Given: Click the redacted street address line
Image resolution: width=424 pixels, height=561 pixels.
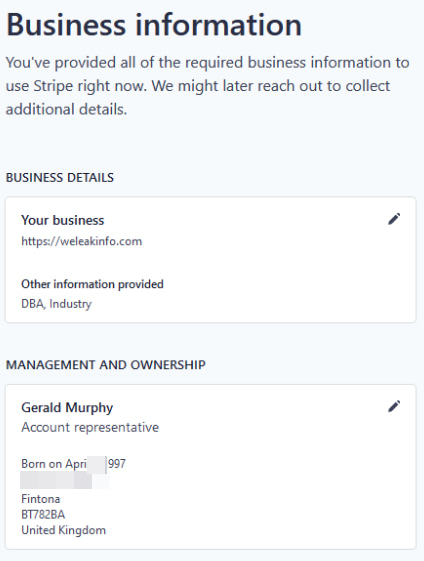Looking at the screenshot, I should coord(65,480).
